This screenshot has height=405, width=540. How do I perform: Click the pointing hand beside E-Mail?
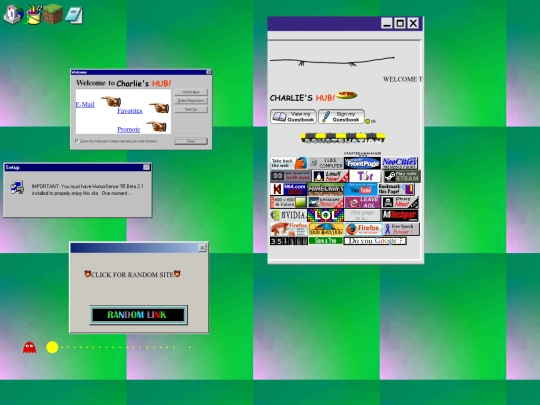[x=111, y=101]
